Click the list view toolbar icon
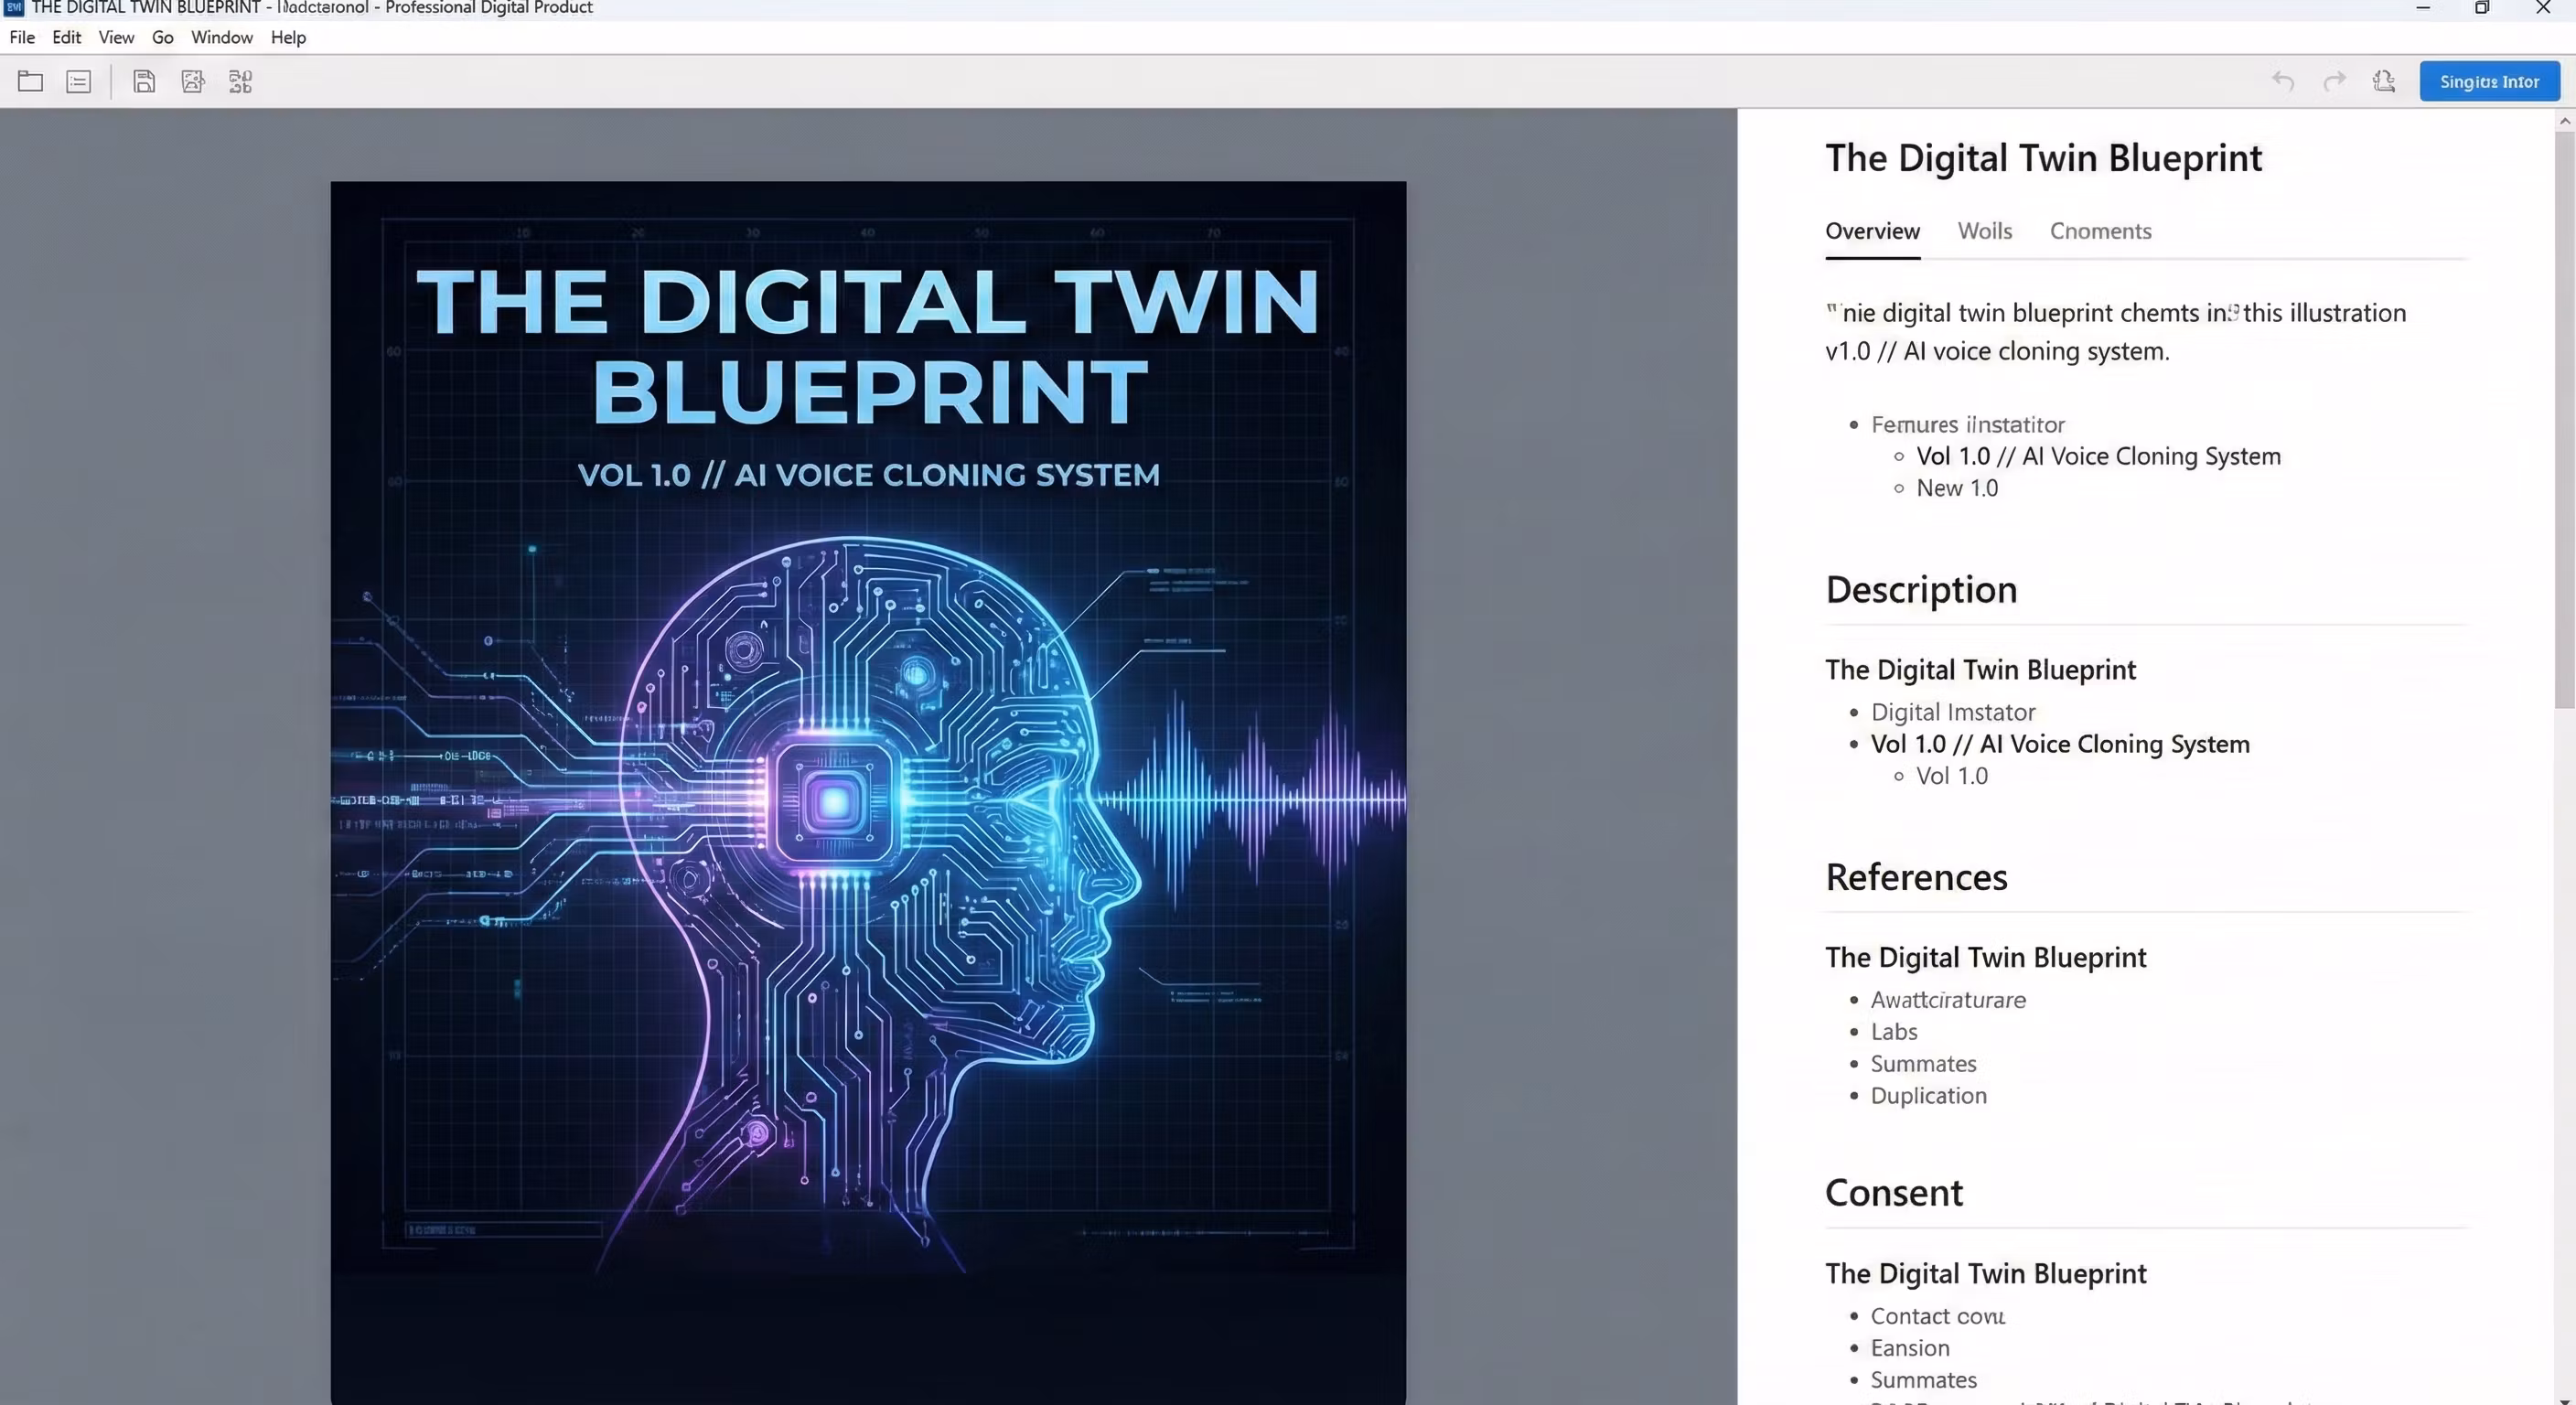This screenshot has height=1405, width=2576. coord(78,82)
